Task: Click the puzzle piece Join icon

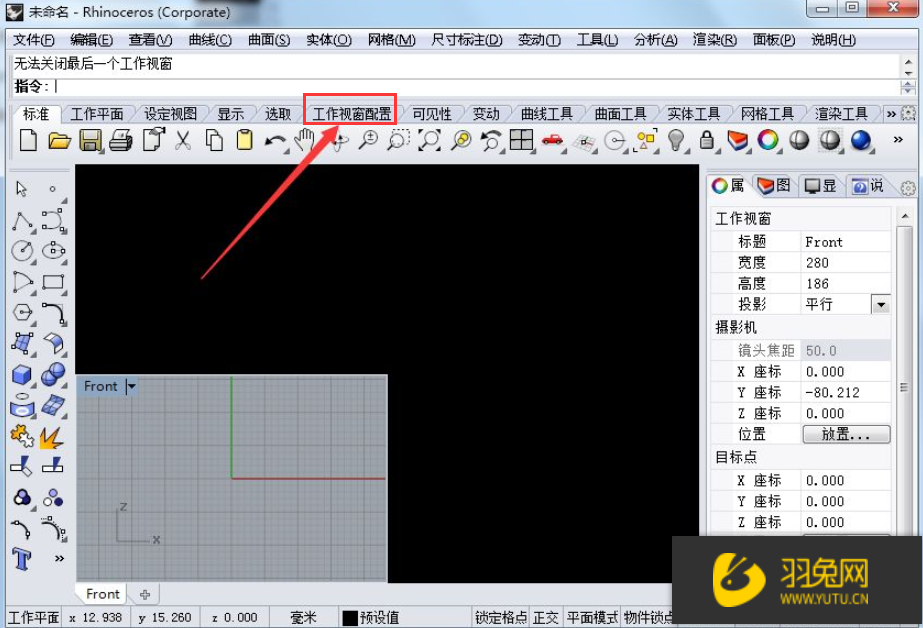Action: (x=22, y=437)
